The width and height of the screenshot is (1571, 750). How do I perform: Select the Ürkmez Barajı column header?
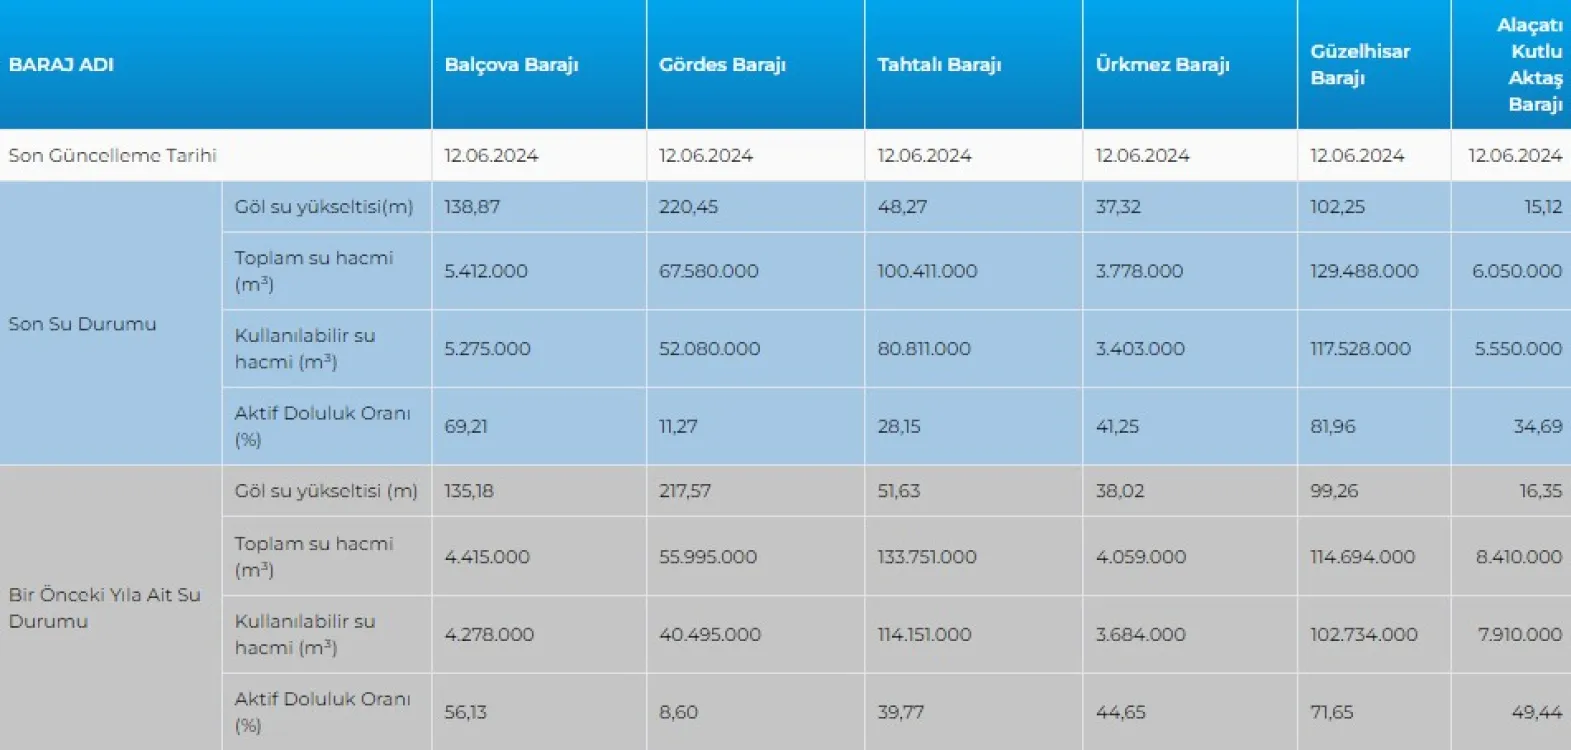(1162, 65)
